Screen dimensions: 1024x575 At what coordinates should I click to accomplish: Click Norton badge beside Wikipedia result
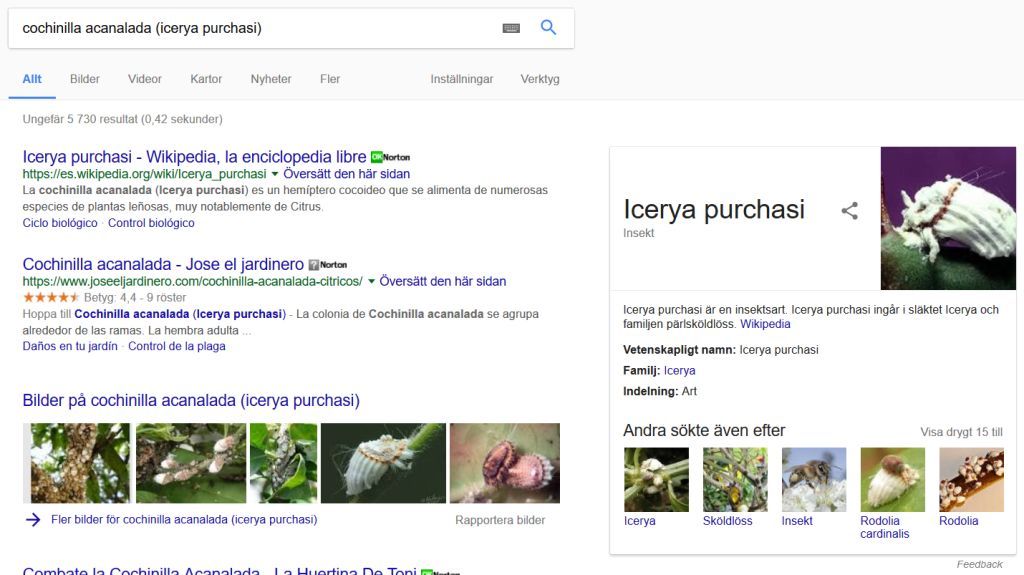pos(391,157)
